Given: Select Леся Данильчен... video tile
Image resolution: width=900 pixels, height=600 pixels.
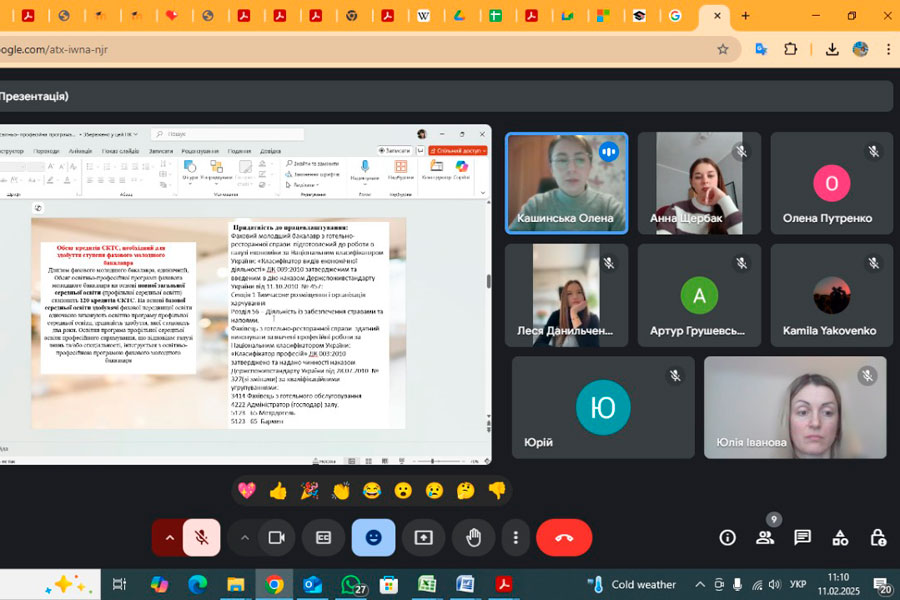Looking at the screenshot, I should [567, 295].
